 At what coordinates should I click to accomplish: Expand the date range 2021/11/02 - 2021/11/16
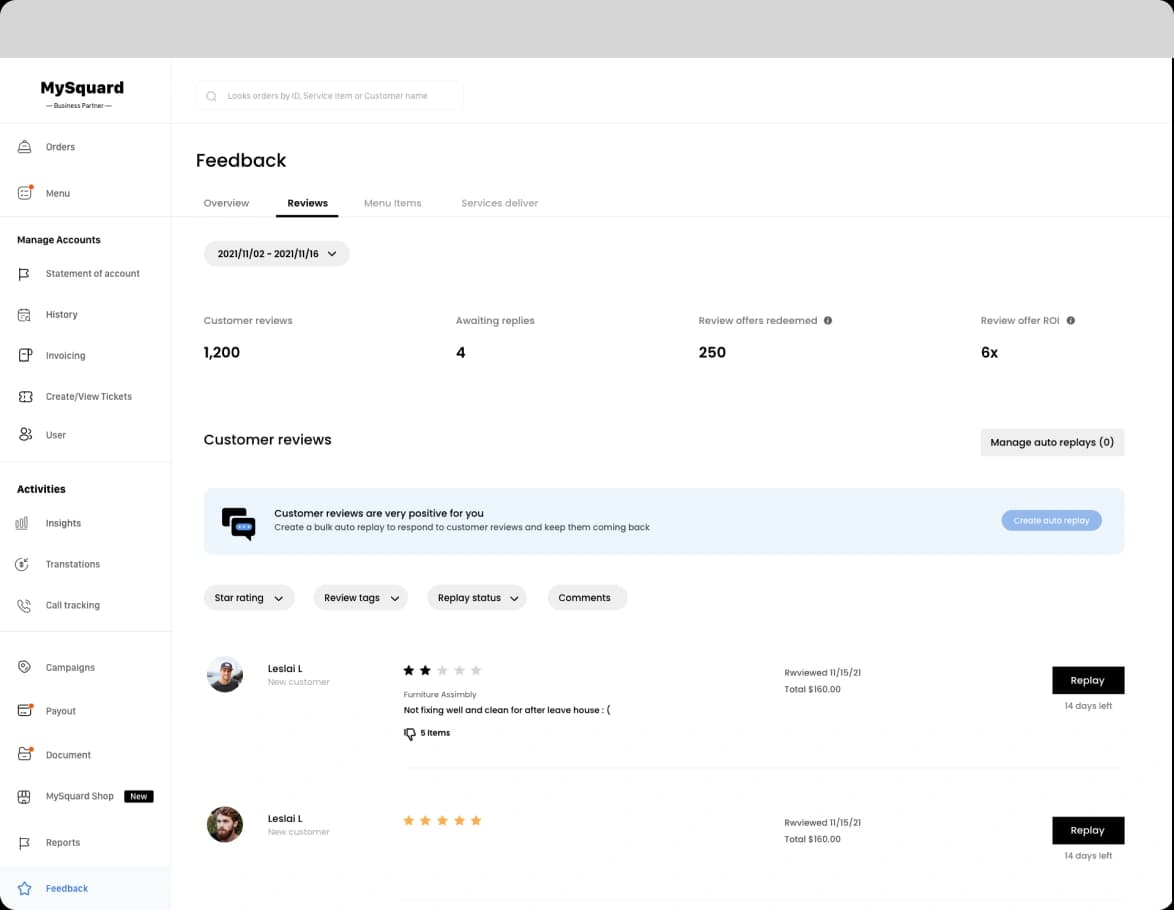coord(276,253)
